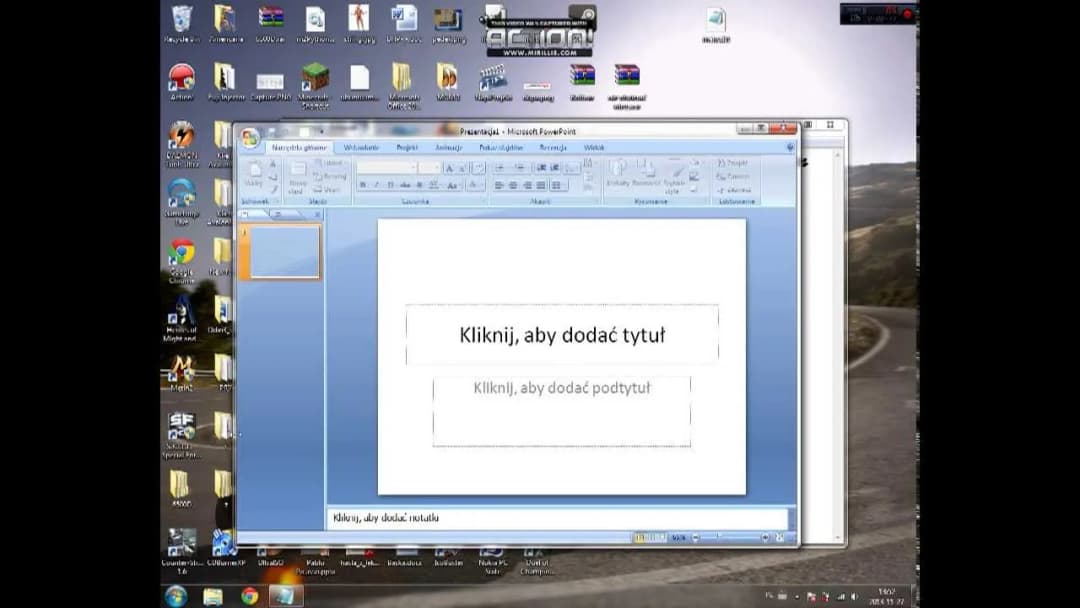Open PowerPoint Help question mark icon
This screenshot has height=608, width=1080.
(x=789, y=147)
